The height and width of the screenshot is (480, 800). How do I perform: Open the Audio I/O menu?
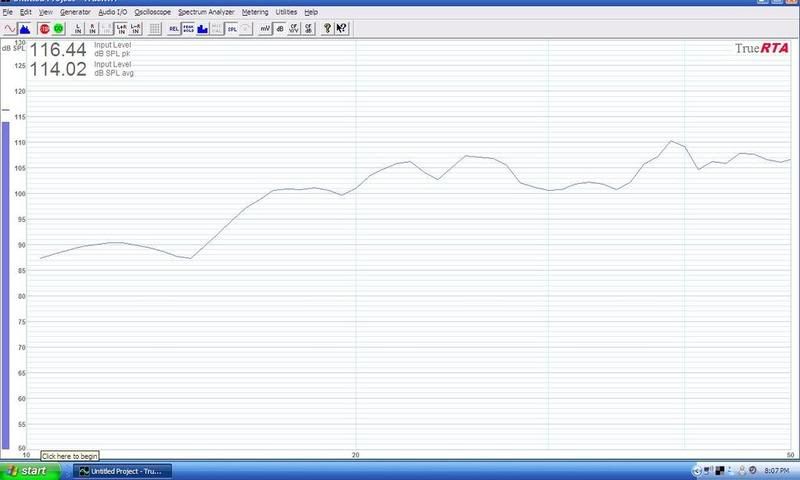click(x=113, y=12)
